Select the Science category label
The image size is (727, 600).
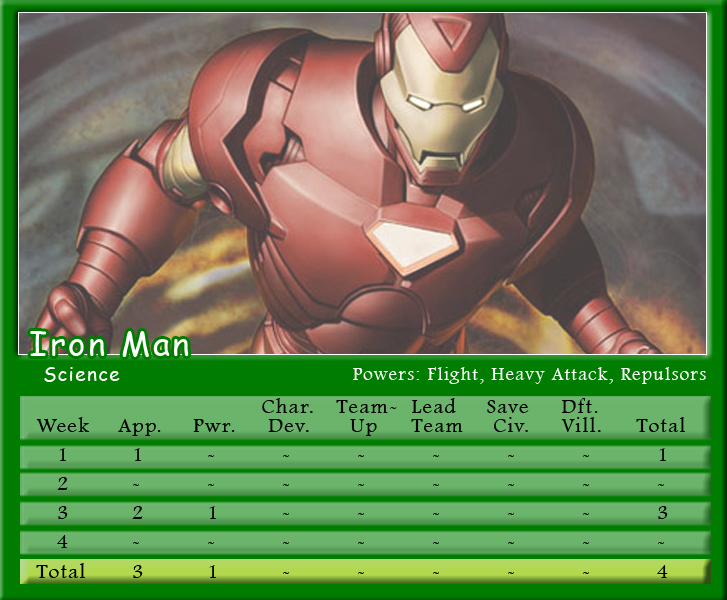coord(81,375)
